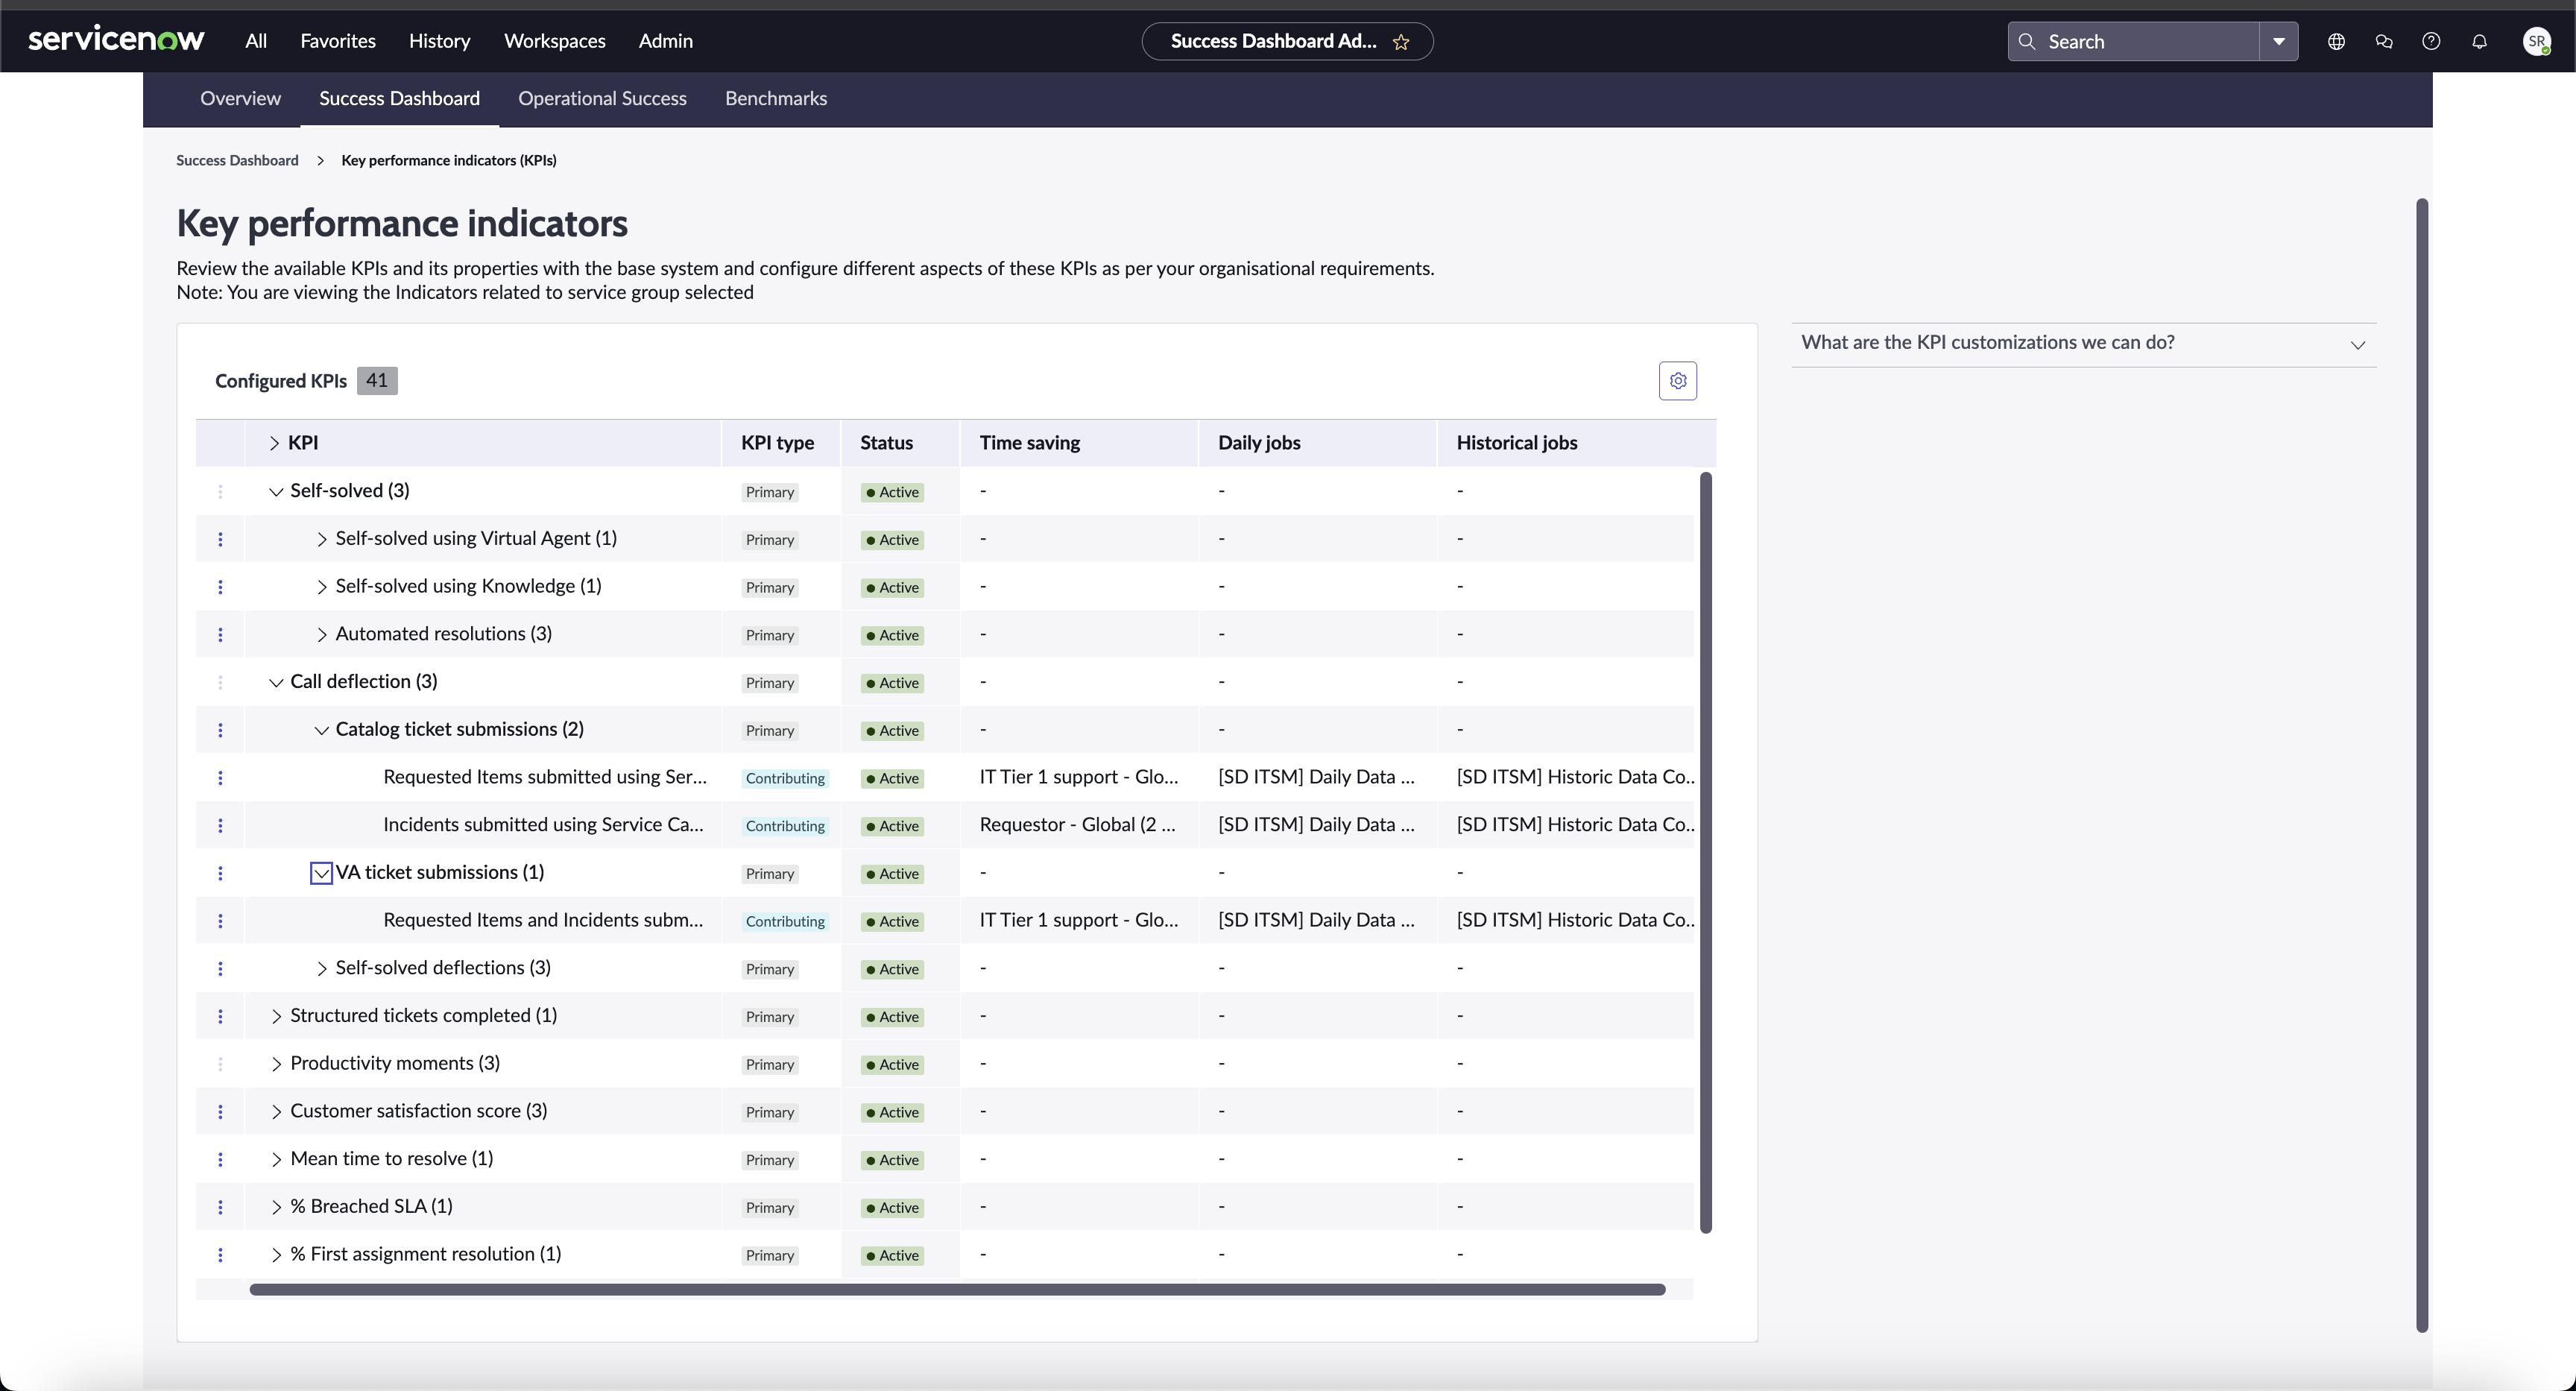The image size is (2576, 1391).
Task: Open the help question mark icon
Action: [x=2431, y=42]
